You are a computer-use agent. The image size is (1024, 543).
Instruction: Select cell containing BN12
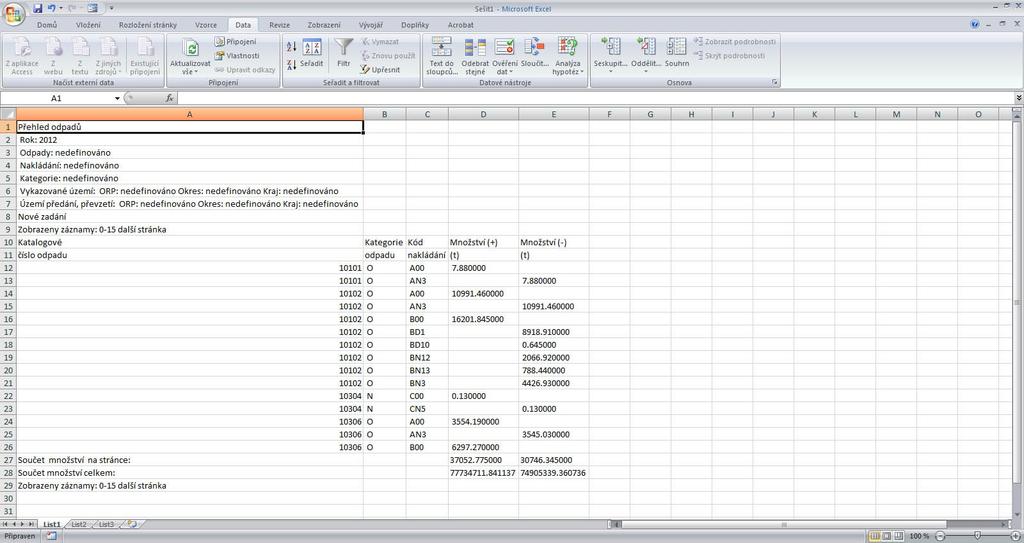point(427,358)
